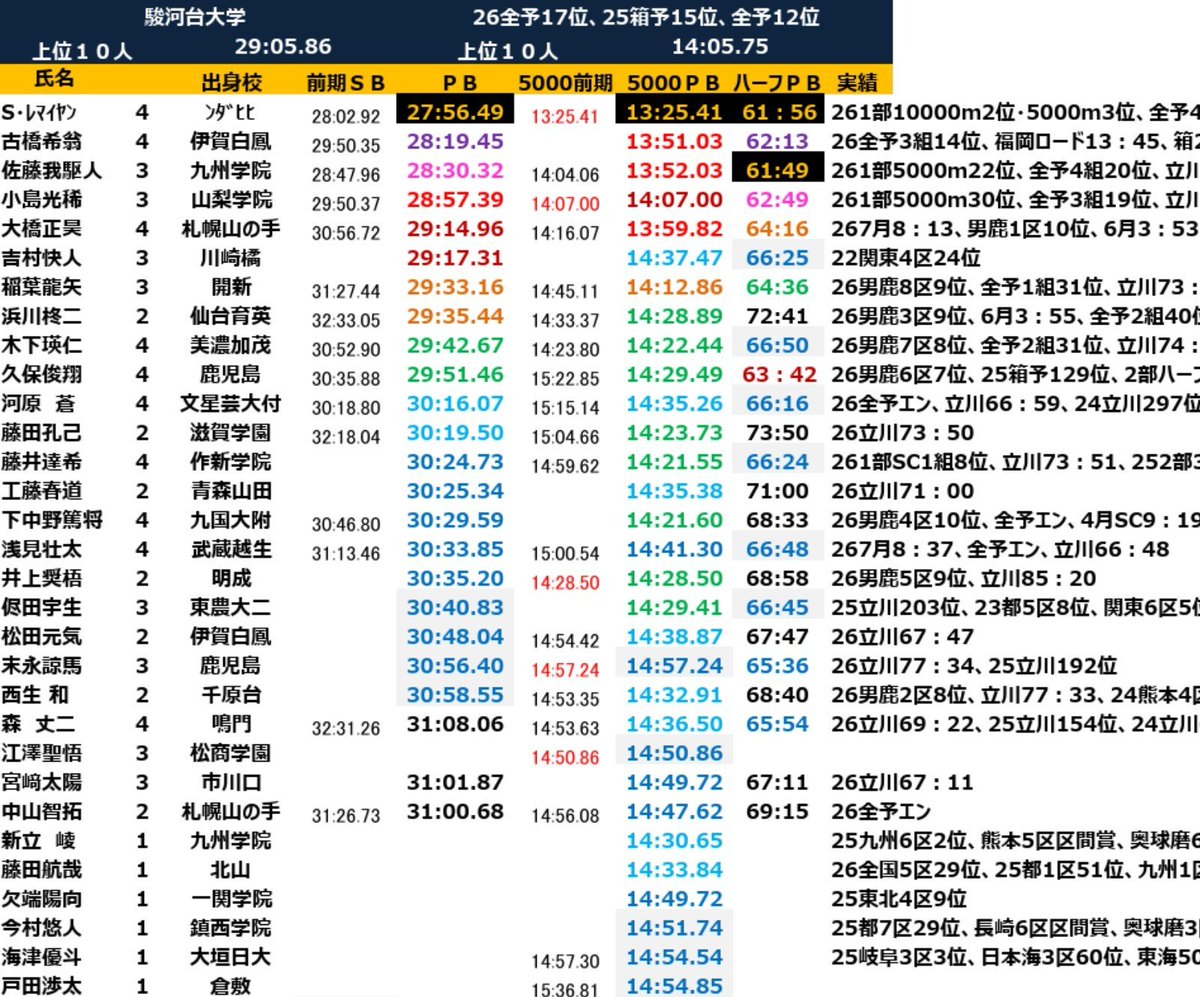Viewport: 1200px width, 997px height.
Task: Click the 前期ＳＢ column header
Action: tap(345, 82)
